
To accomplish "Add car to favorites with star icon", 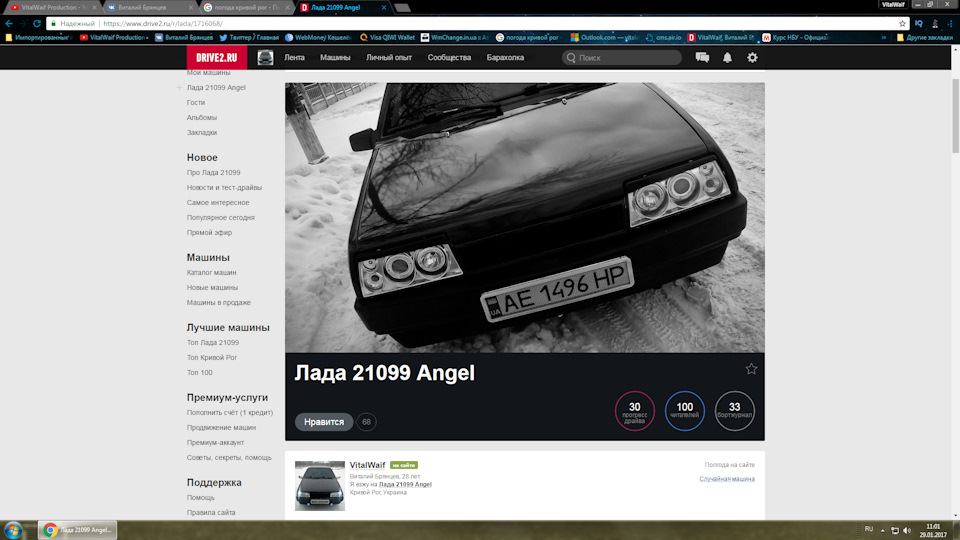I will click(751, 369).
